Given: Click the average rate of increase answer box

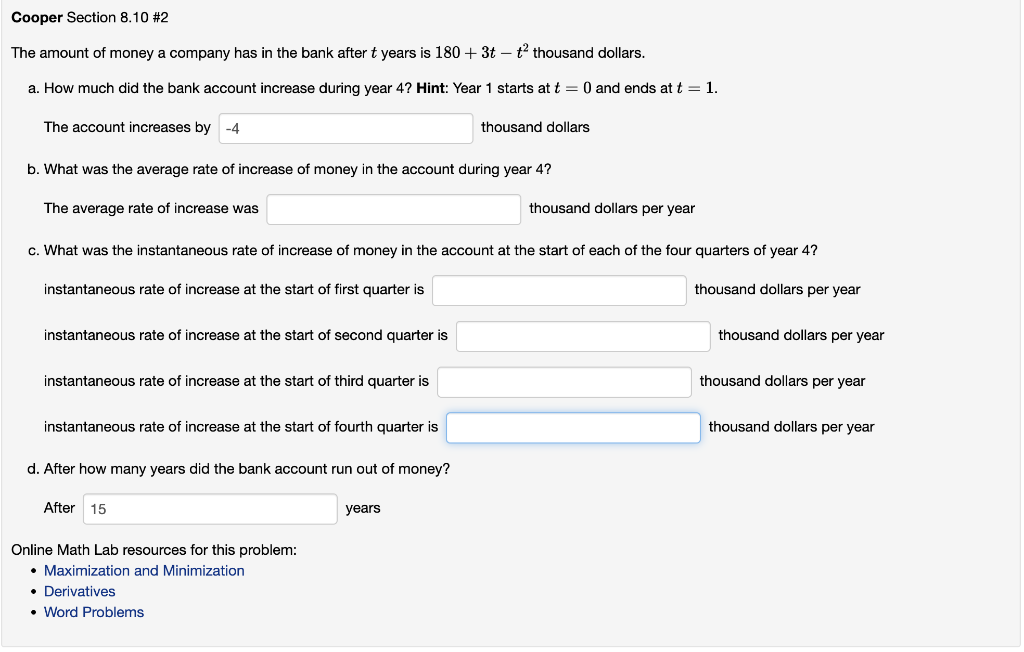Looking at the screenshot, I should pyautogui.click(x=392, y=208).
